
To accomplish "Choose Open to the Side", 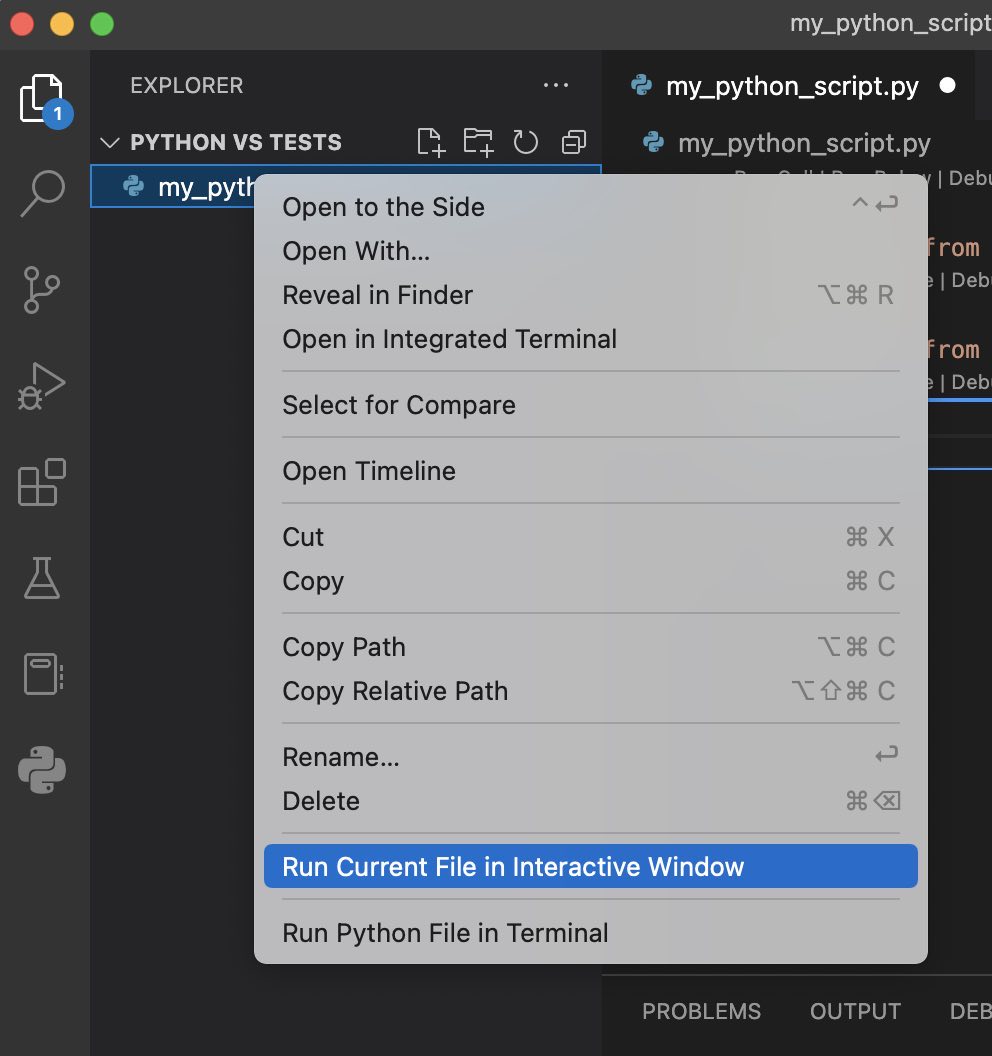I will [x=591, y=207].
